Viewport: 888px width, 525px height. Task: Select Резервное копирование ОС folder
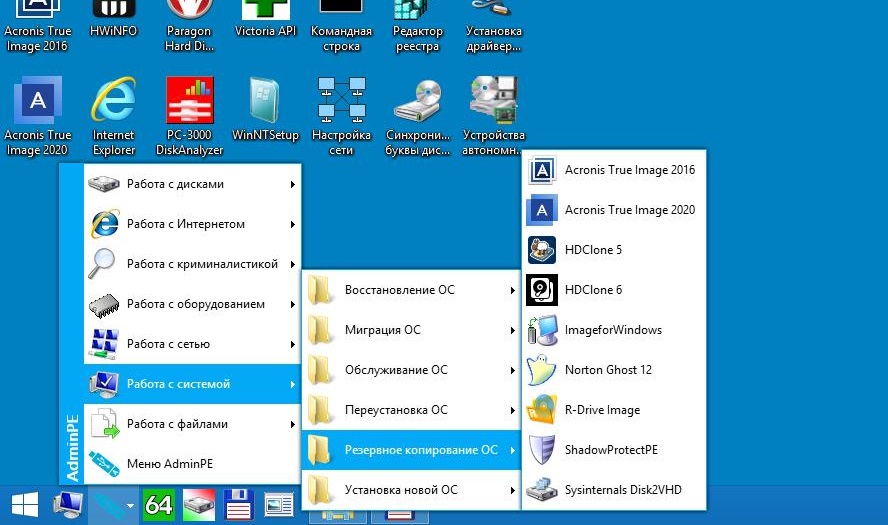(x=411, y=450)
